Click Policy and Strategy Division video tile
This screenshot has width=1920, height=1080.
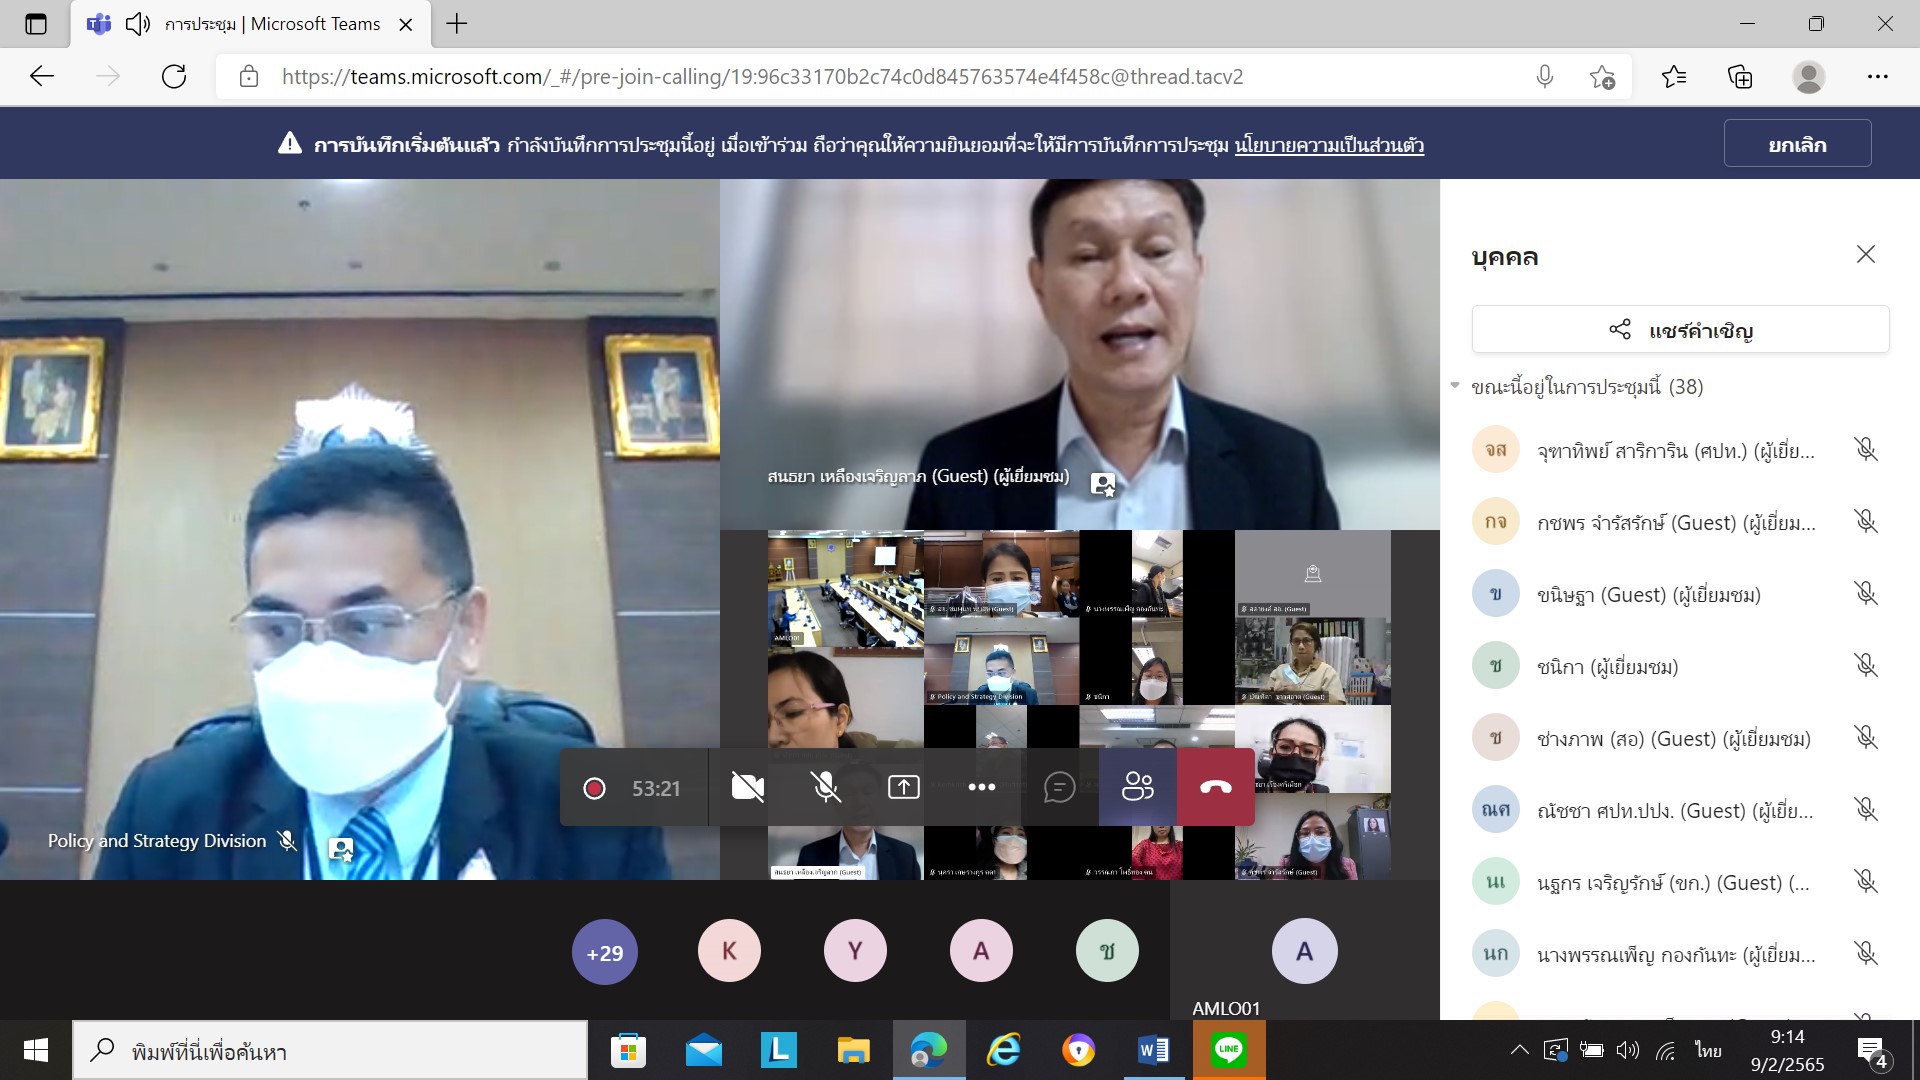(360, 530)
